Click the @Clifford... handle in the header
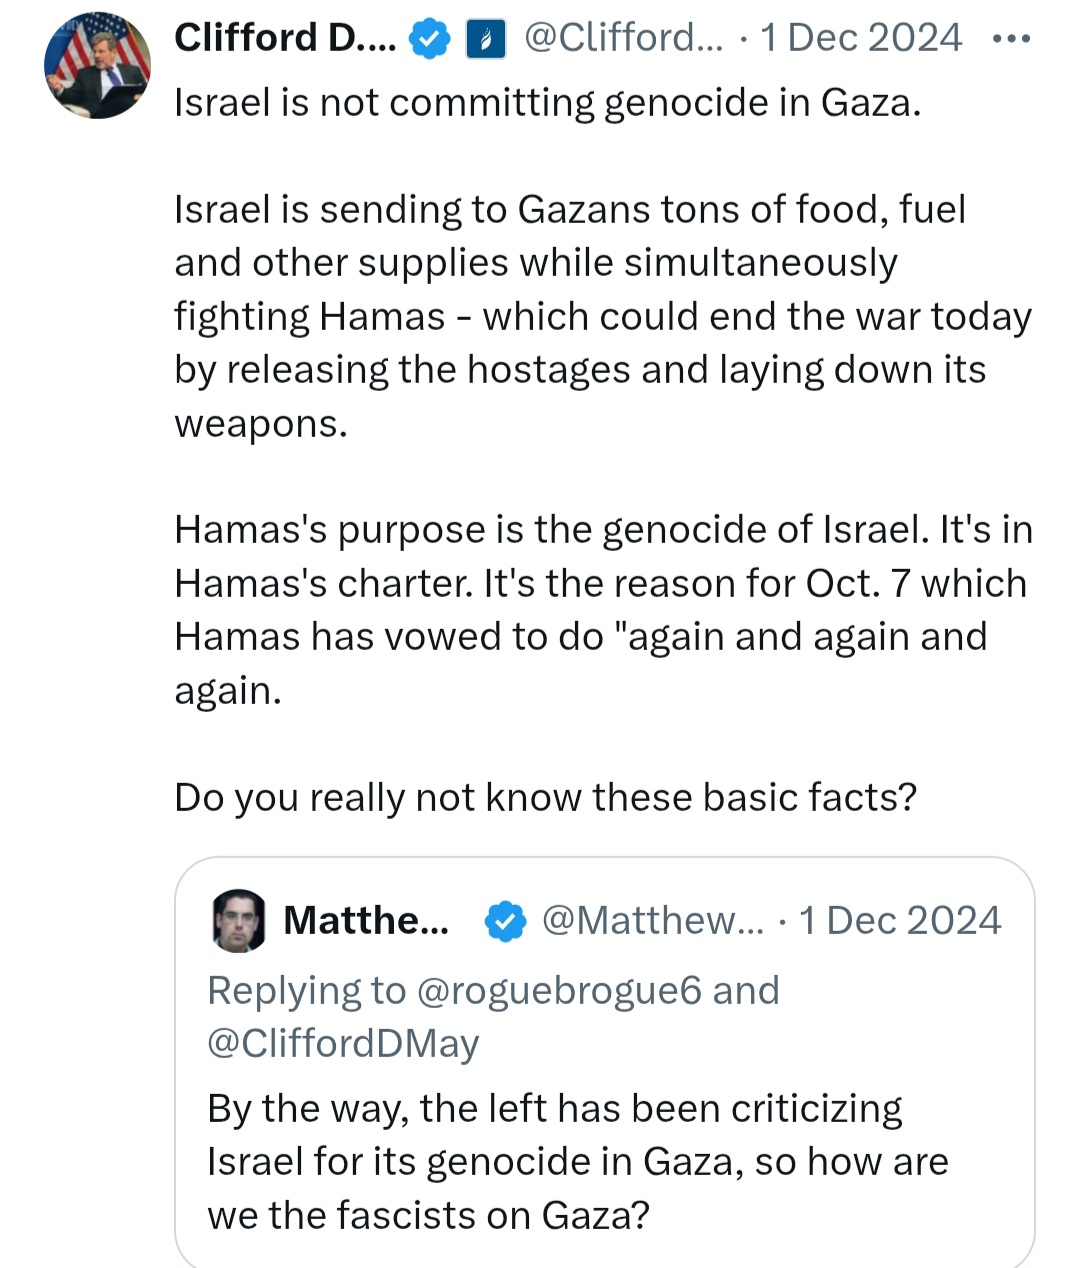The width and height of the screenshot is (1080, 1268). click(x=623, y=38)
